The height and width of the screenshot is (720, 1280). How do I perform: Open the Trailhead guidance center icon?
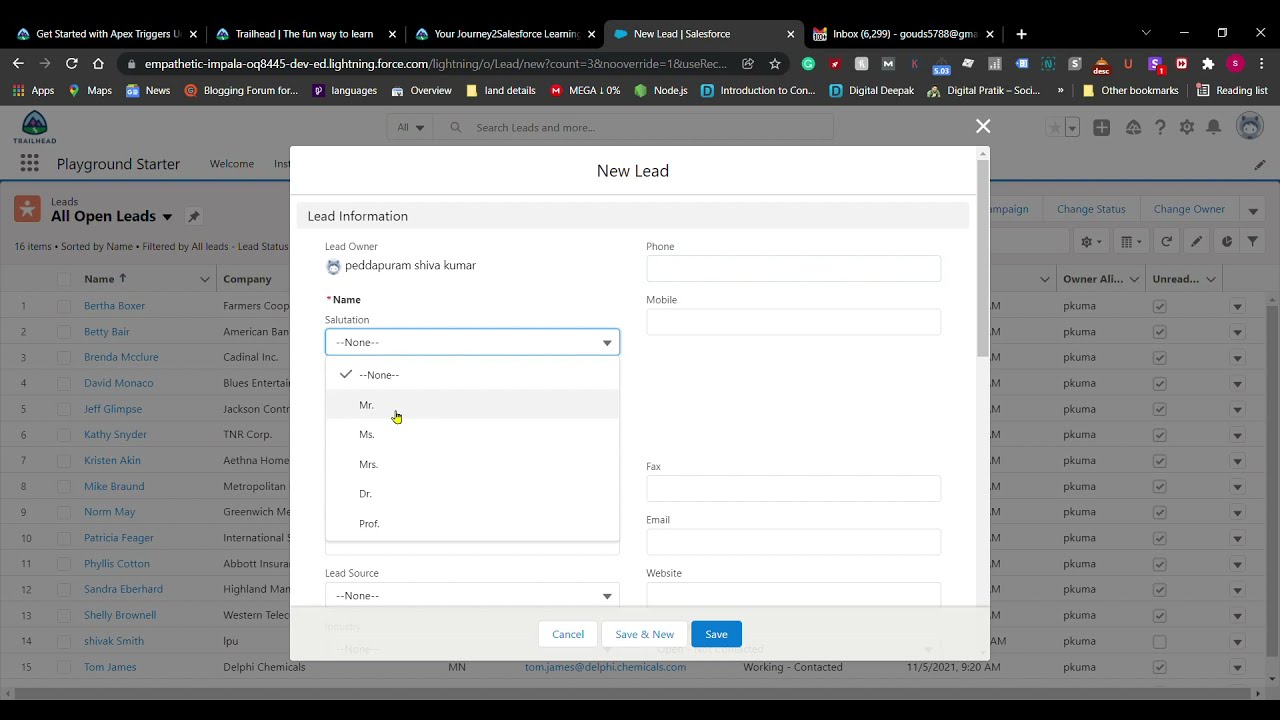pyautogui.click(x=1133, y=128)
